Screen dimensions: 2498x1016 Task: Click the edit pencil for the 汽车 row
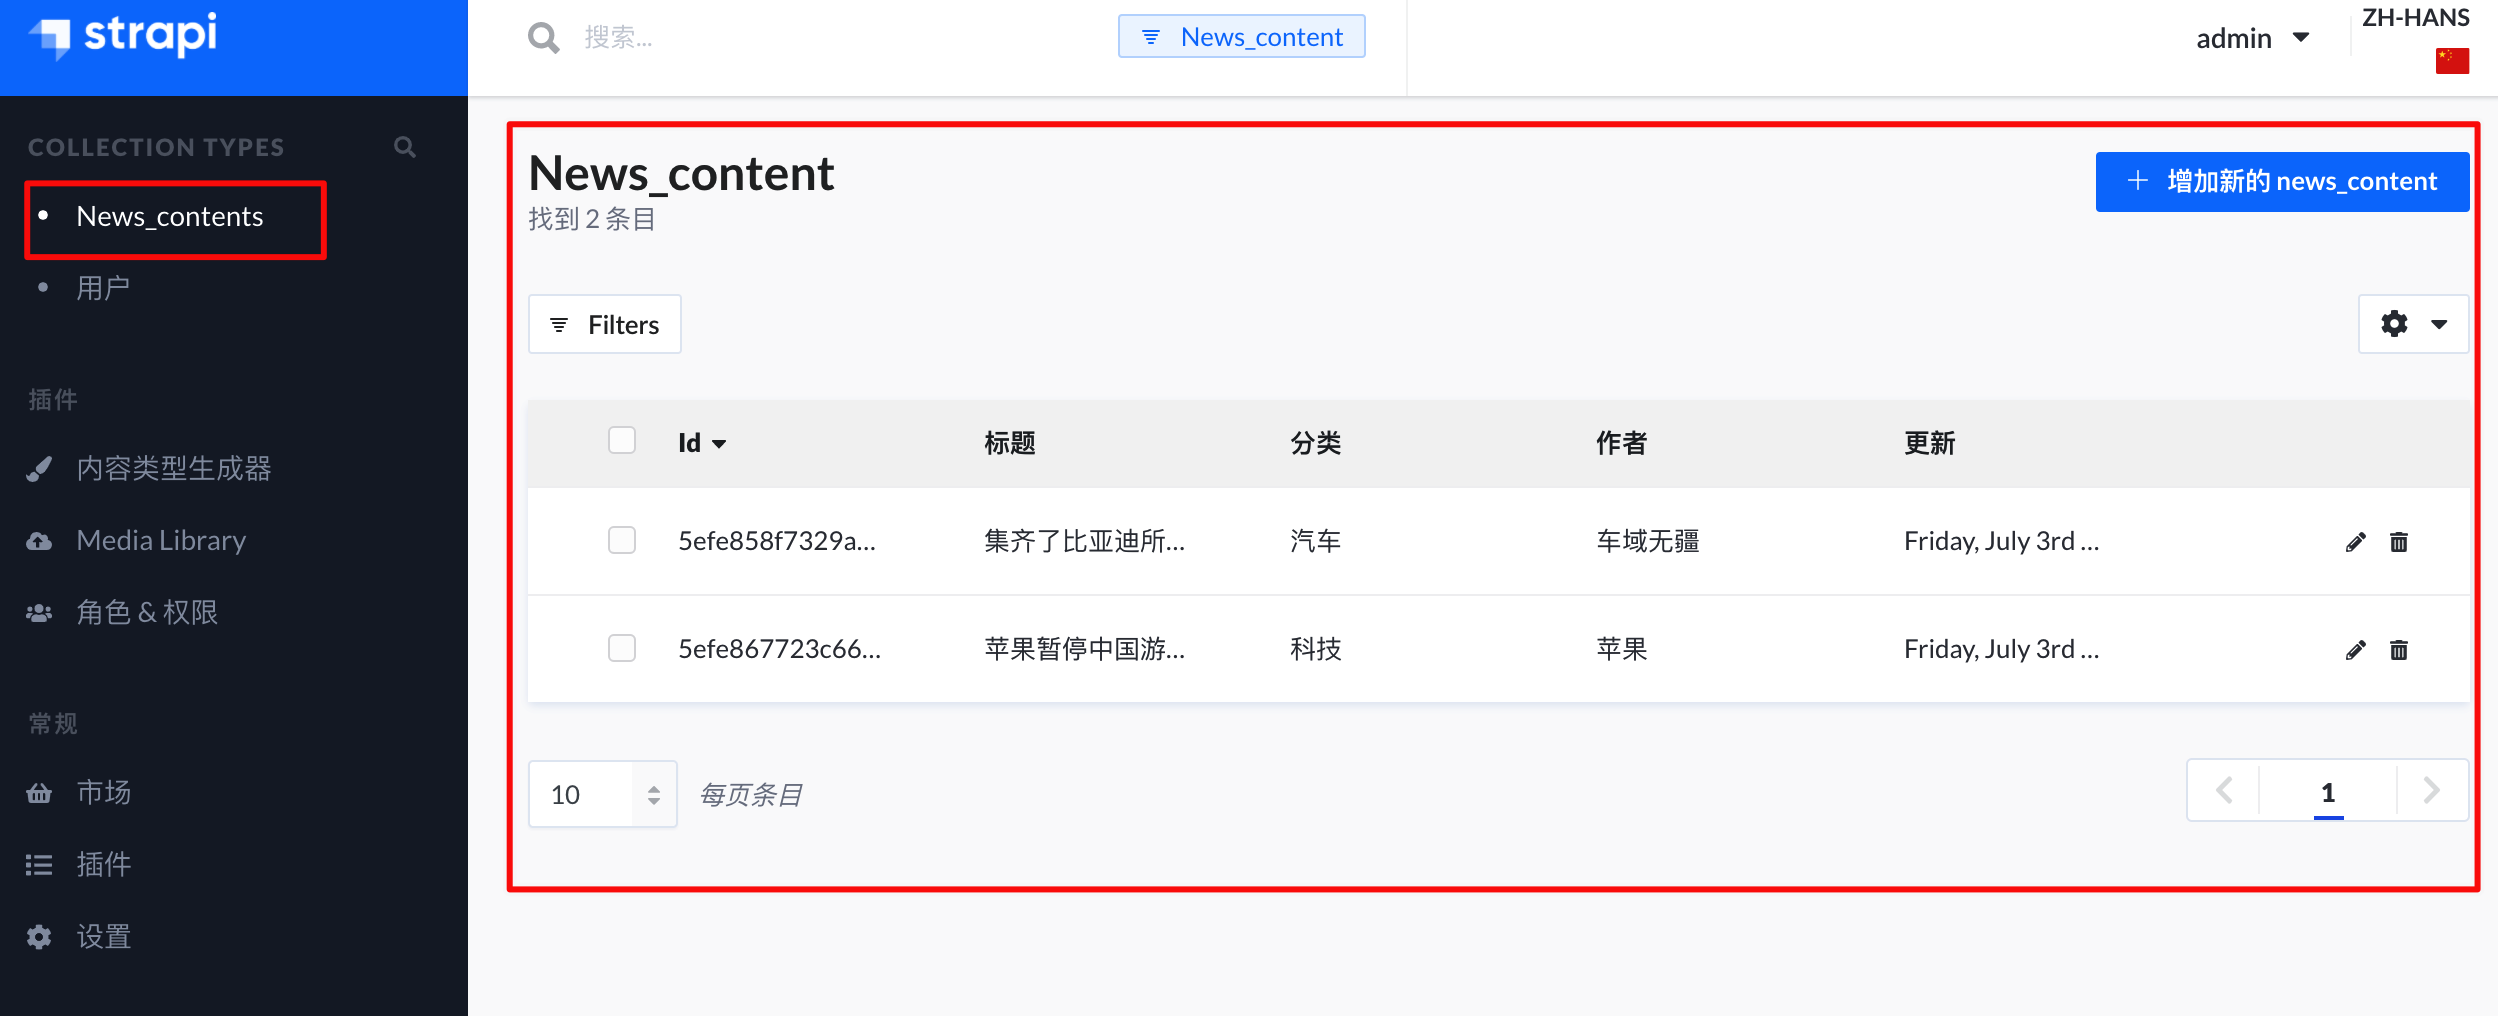tap(2355, 542)
